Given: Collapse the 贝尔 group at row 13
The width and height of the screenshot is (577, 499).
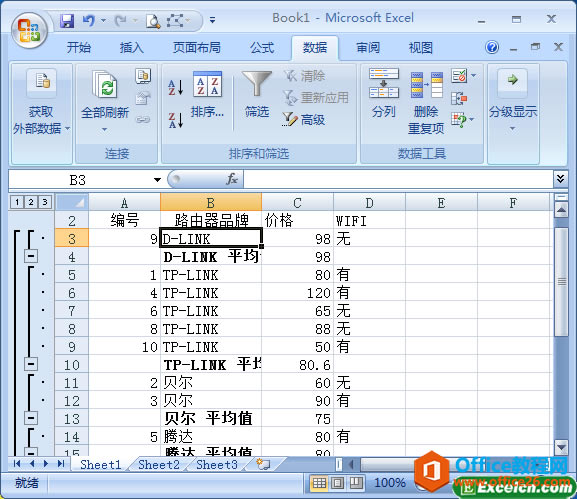Looking at the screenshot, I should click(31, 418).
